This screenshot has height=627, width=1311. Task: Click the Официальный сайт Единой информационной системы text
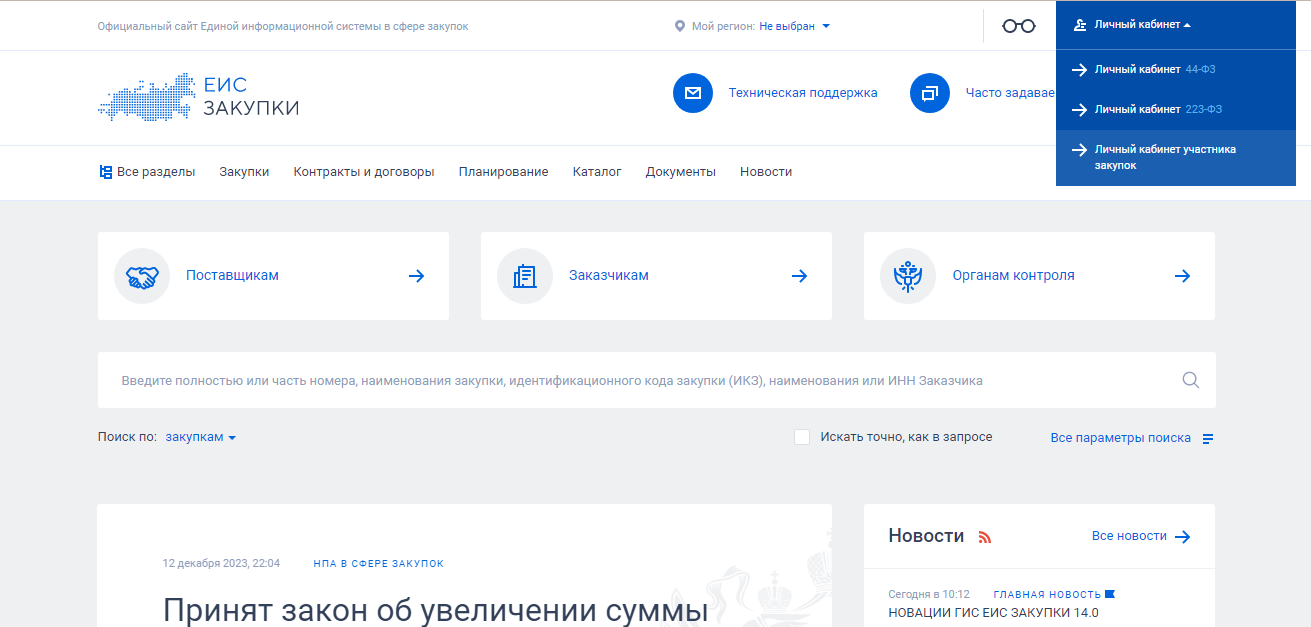click(283, 26)
